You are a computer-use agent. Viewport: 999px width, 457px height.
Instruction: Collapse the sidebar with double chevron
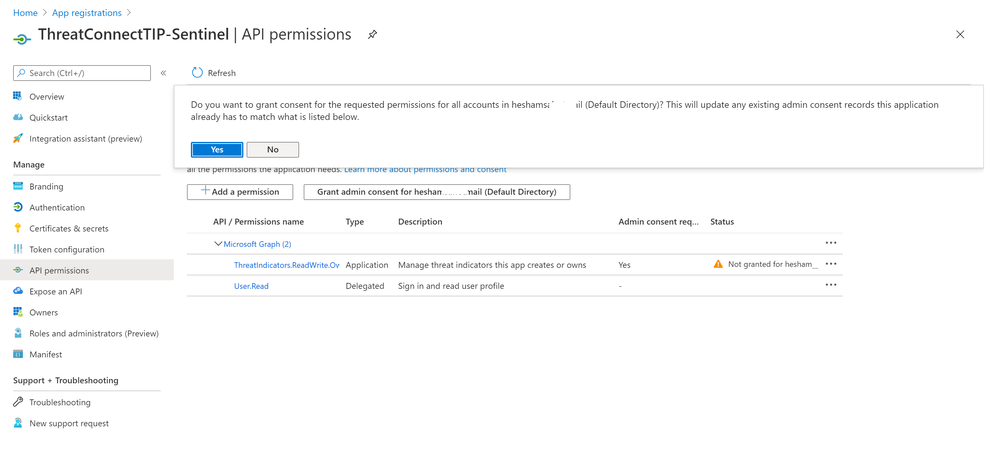pyautogui.click(x=163, y=73)
